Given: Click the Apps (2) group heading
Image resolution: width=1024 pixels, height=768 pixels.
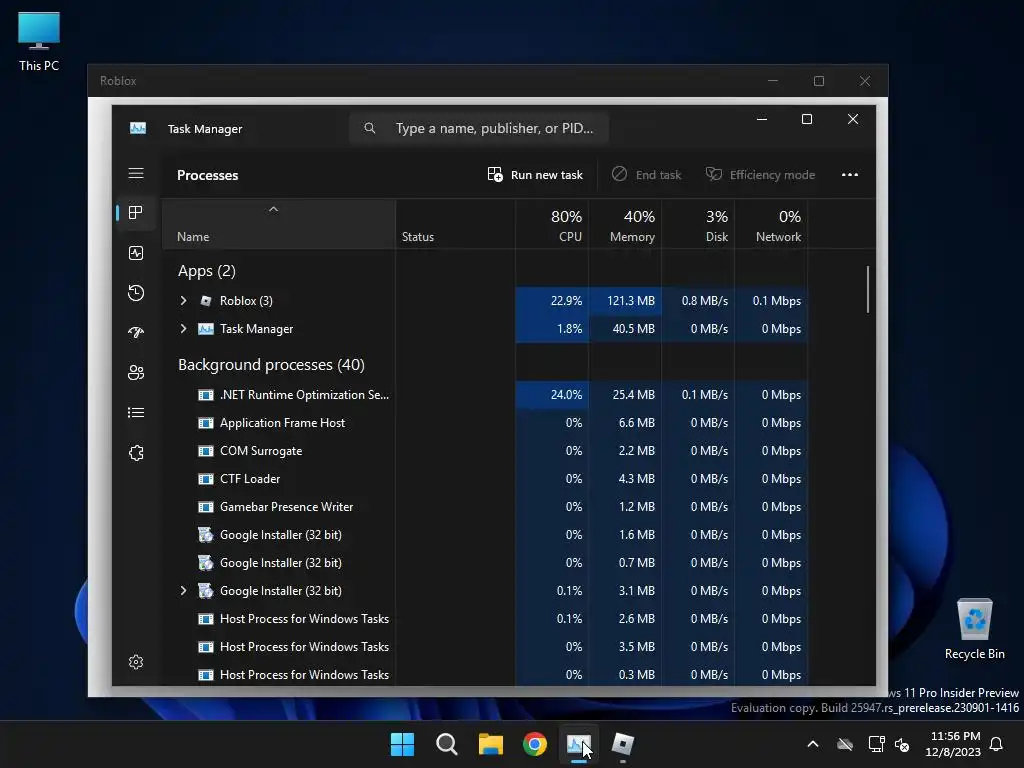Looking at the screenshot, I should tap(206, 270).
